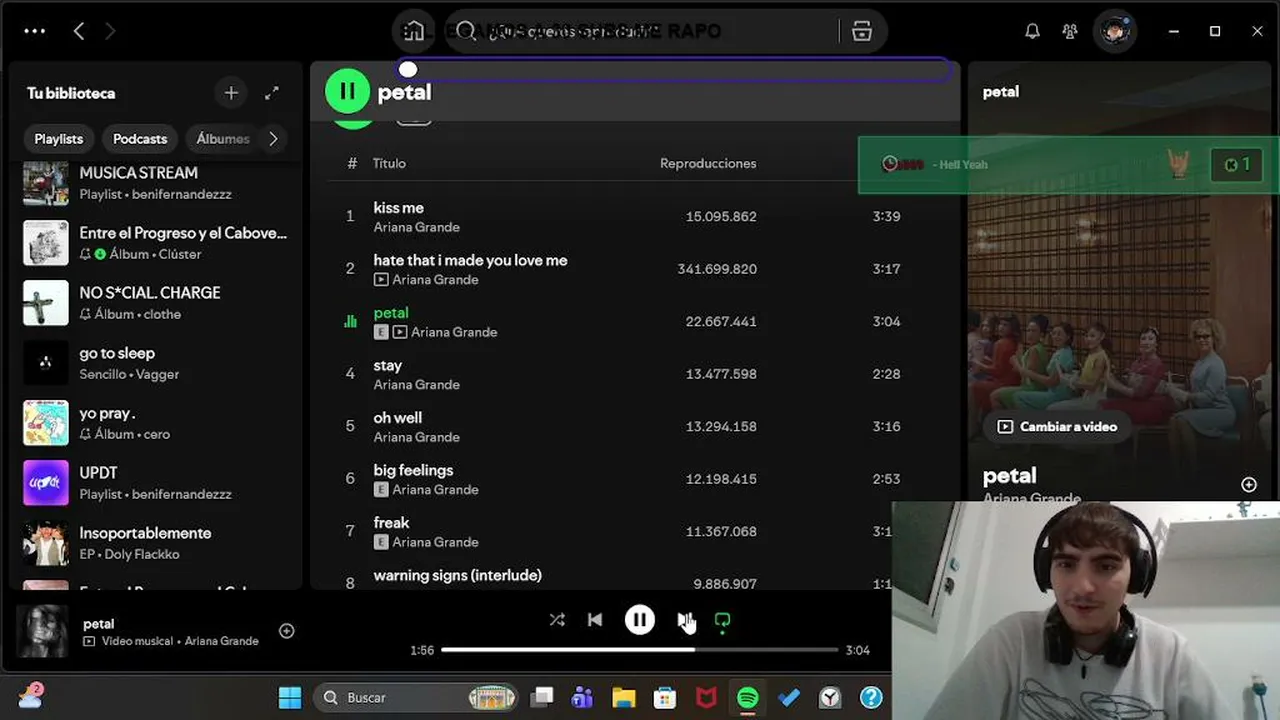Open the Browse icon beside the search field
This screenshot has height=720, width=1280.
[x=862, y=31]
